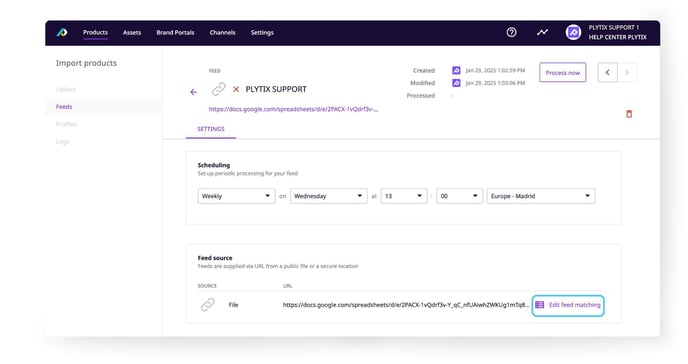Click the PLYTIX SUPPORT 1 account name
The width and height of the screenshot is (688, 364).
point(614,27)
